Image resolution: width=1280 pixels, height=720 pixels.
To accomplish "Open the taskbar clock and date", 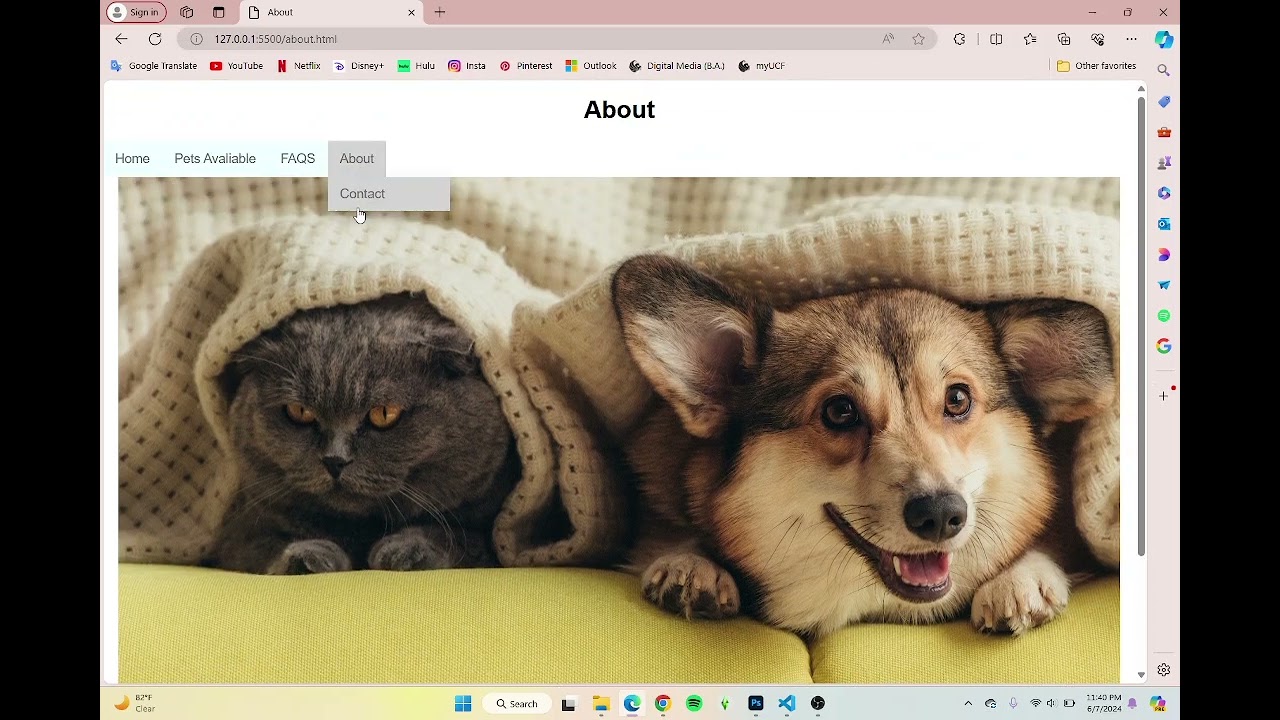I will (1103, 703).
